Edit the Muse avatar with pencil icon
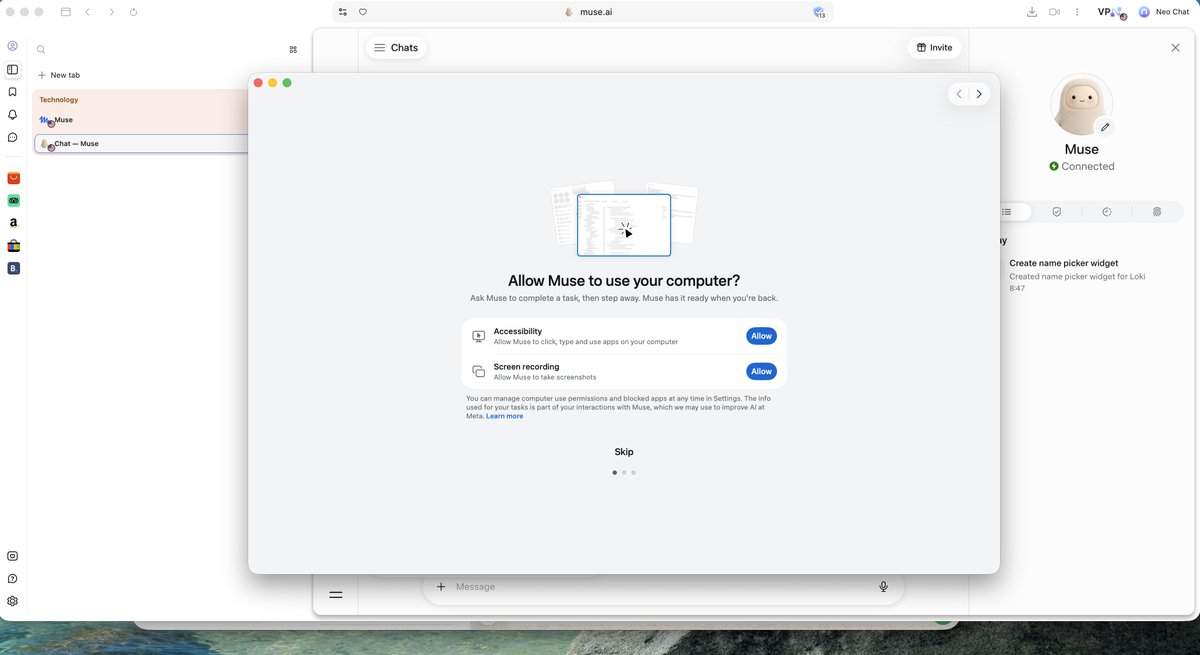The height and width of the screenshot is (655, 1200). tap(1104, 127)
